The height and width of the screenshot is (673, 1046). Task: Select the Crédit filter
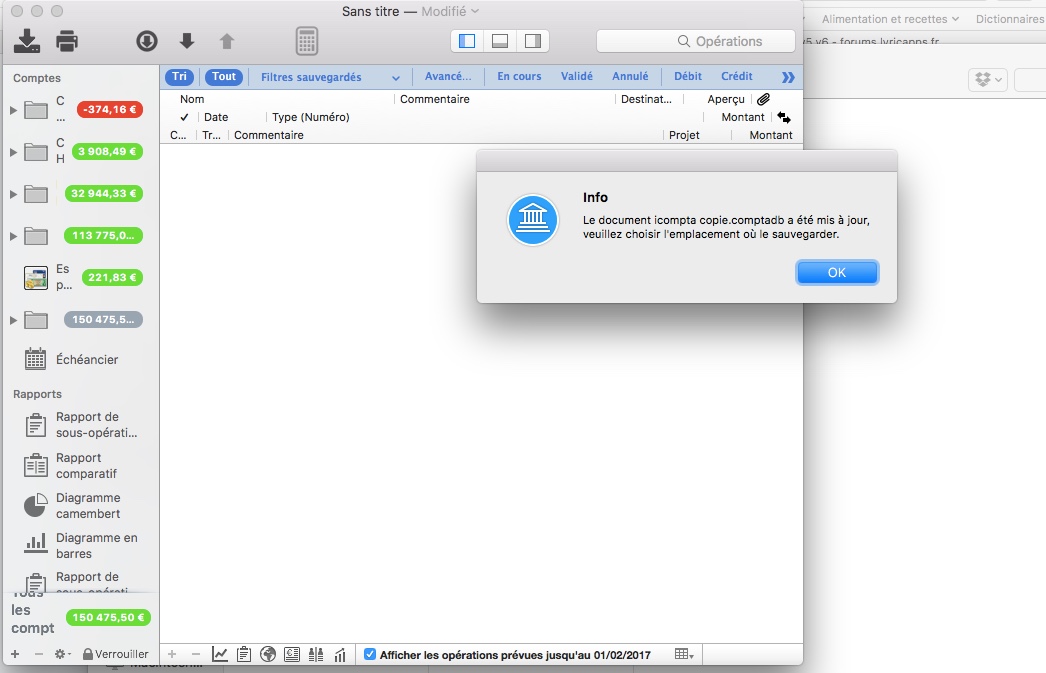[x=736, y=77]
